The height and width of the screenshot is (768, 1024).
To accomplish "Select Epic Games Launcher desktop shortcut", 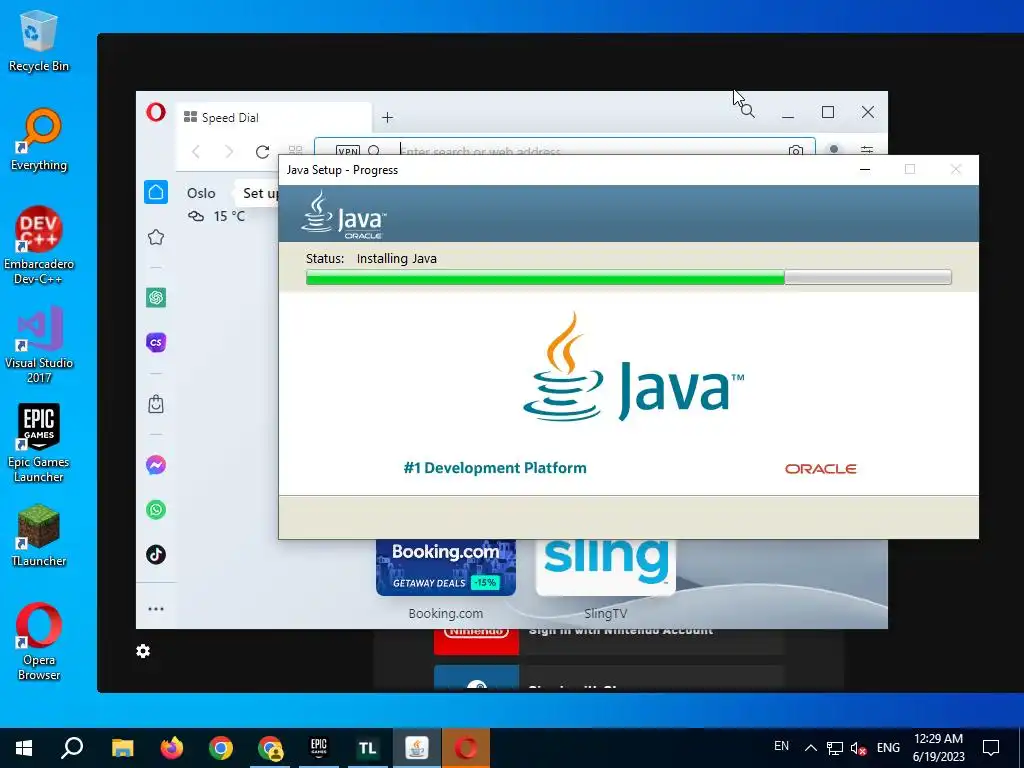I will [x=39, y=444].
